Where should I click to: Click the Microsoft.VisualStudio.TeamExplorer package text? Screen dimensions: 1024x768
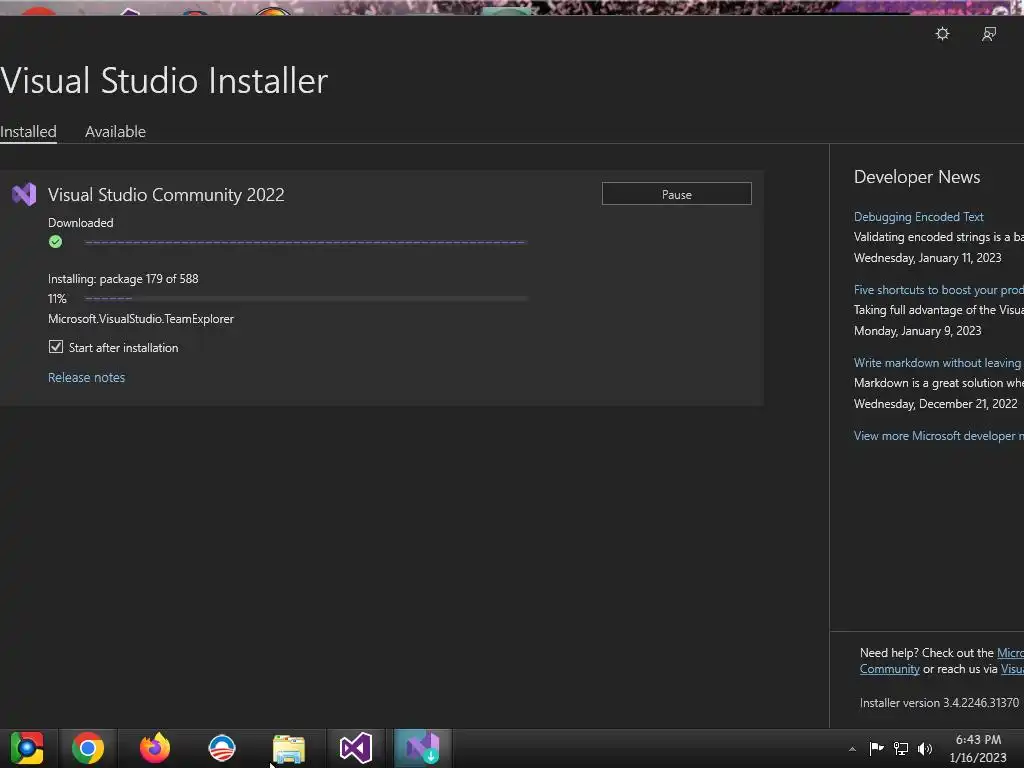click(x=140, y=319)
